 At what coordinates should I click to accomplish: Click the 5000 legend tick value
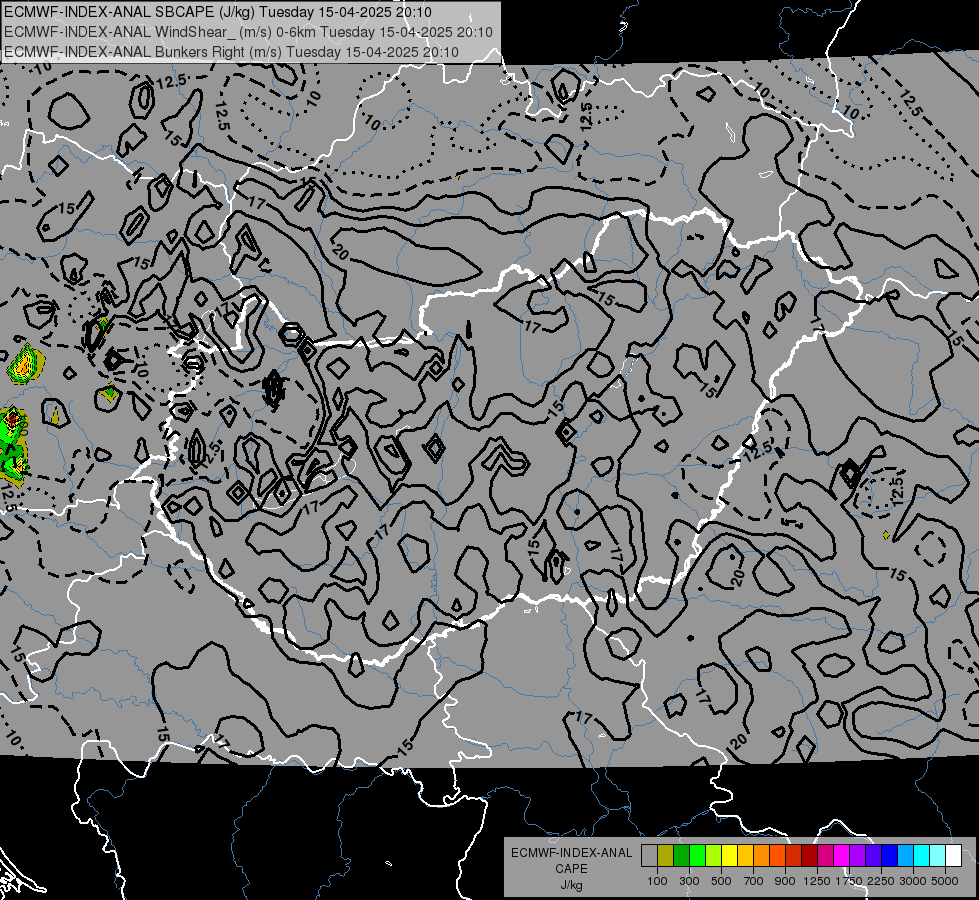[x=945, y=881]
